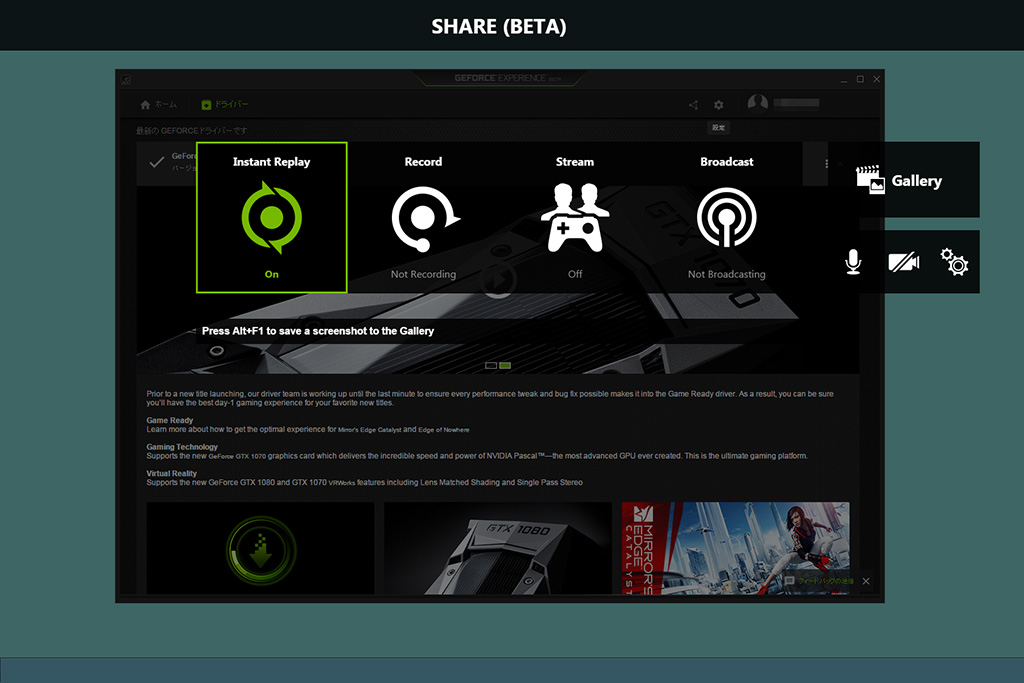Play the video in the driver banner
The image size is (1024, 683).
pyautogui.click(x=498, y=281)
